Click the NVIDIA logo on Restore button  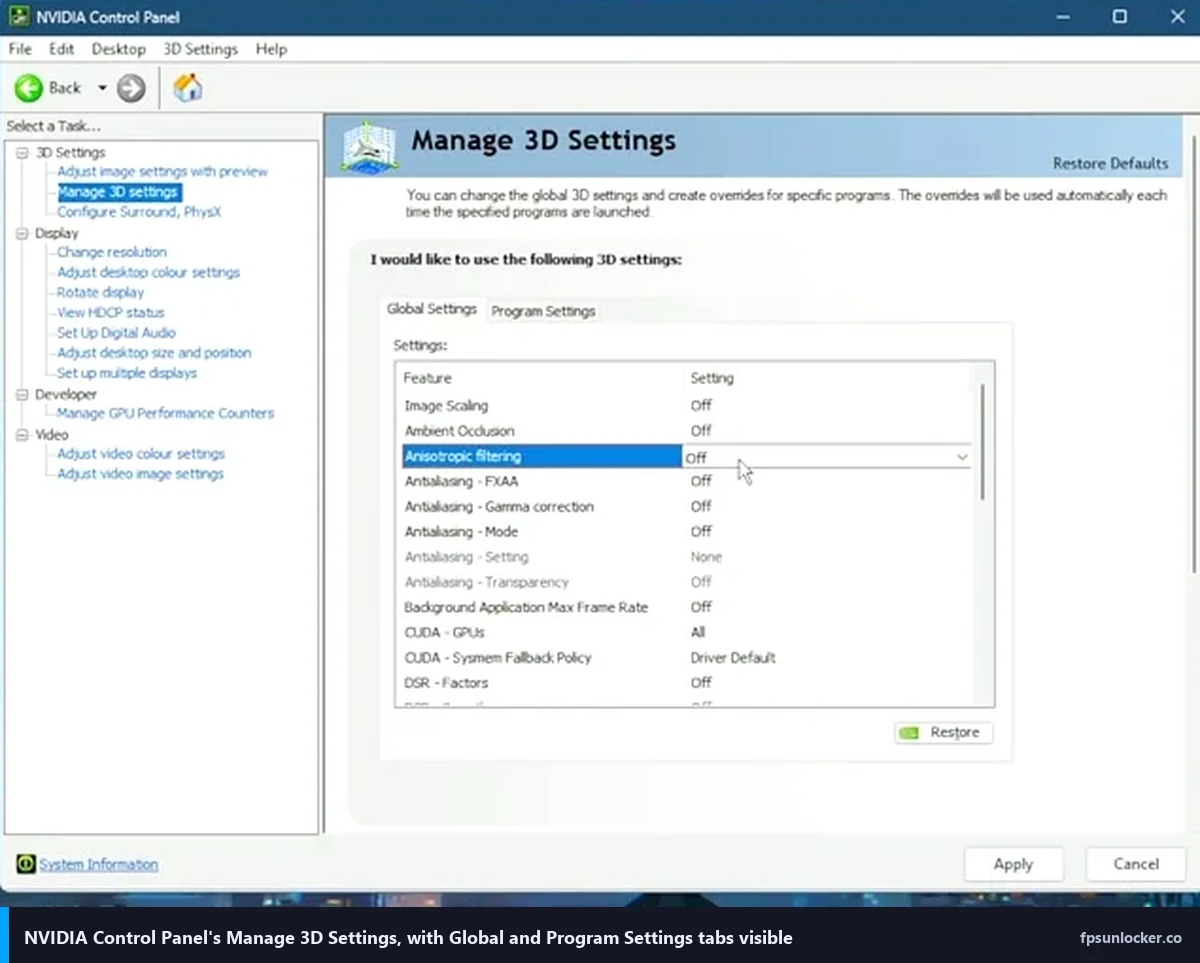pos(909,733)
